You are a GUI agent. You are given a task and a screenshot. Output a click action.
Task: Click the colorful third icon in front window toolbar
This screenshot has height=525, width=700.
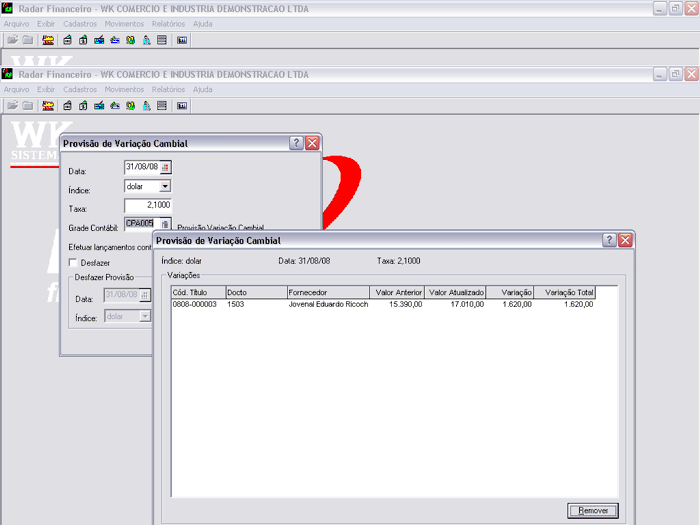tap(48, 105)
